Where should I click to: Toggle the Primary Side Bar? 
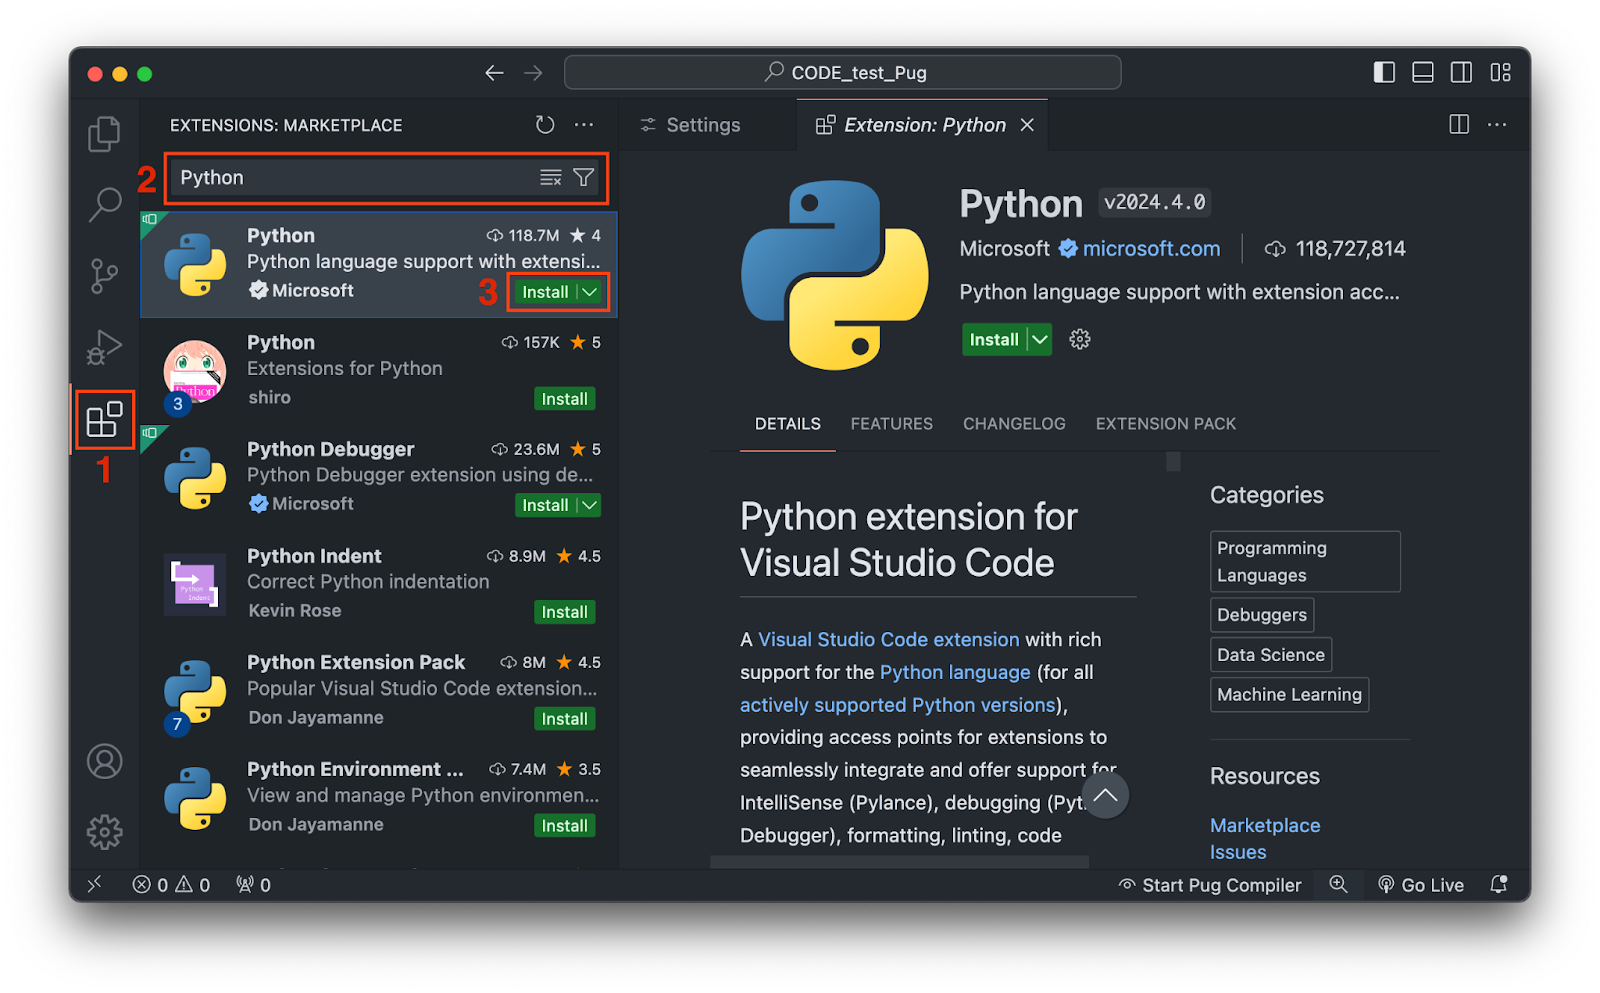[x=1383, y=72]
